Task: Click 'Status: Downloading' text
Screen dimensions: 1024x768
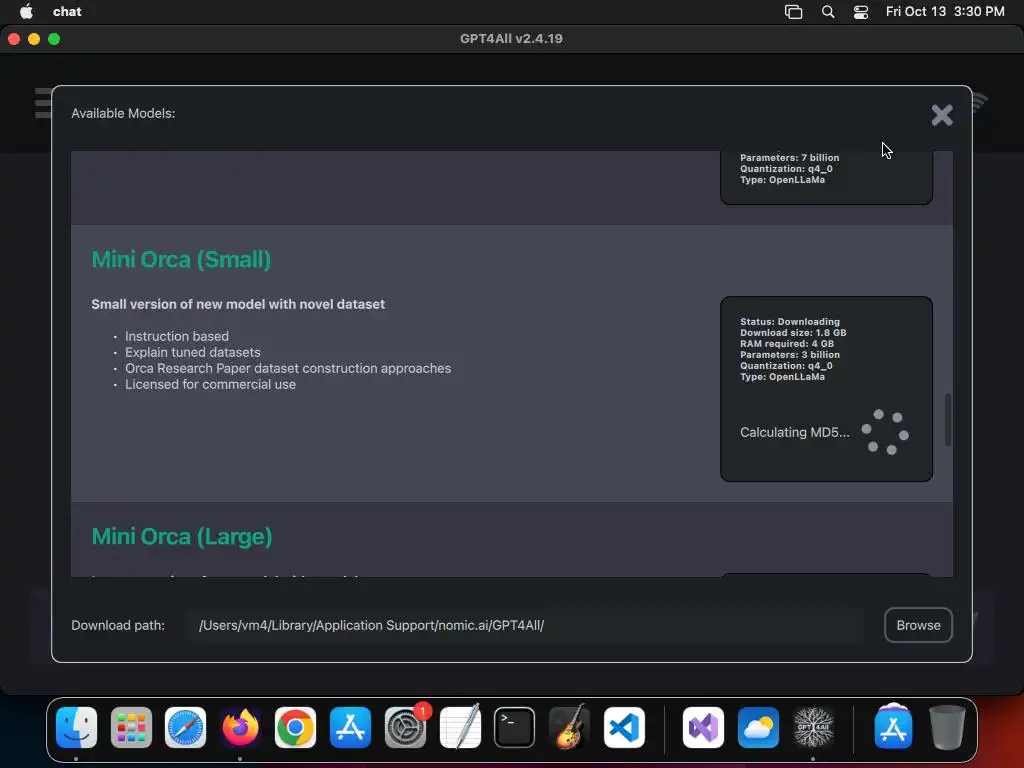Action: 790,321
